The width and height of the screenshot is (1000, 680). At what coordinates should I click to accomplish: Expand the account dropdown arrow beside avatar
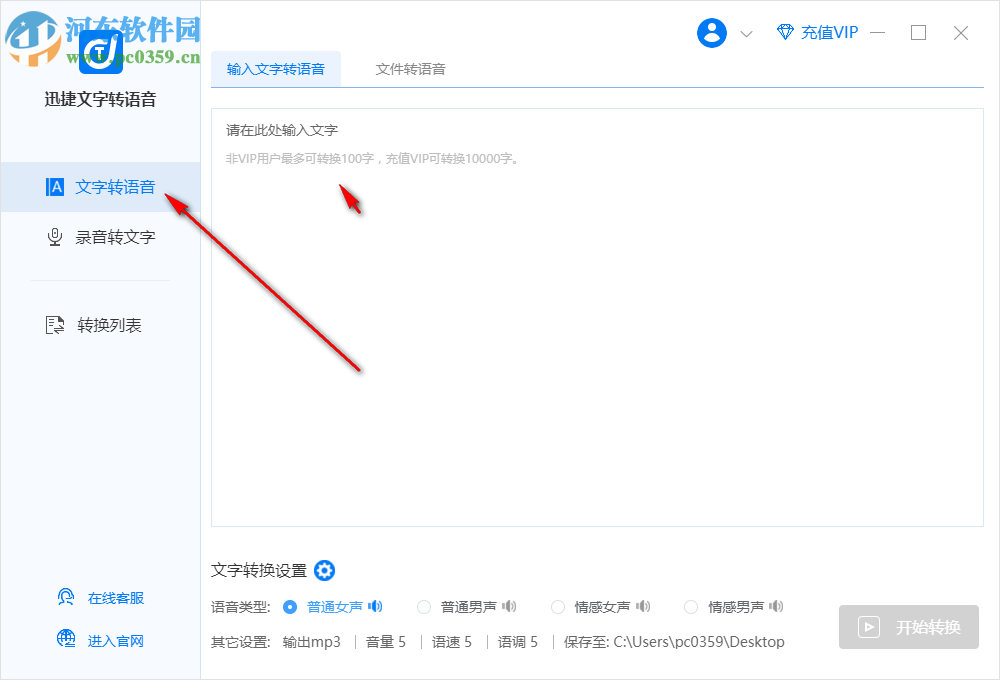[746, 33]
